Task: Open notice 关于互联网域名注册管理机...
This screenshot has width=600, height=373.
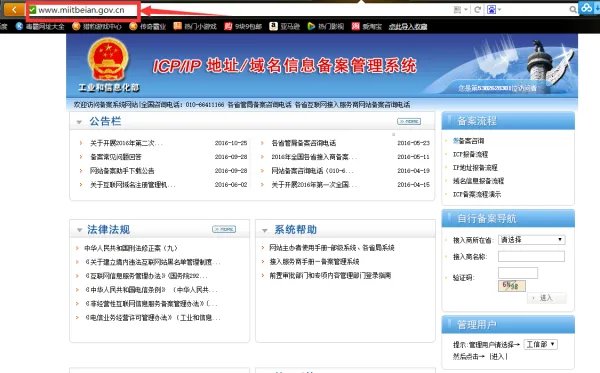Action: [x=132, y=184]
